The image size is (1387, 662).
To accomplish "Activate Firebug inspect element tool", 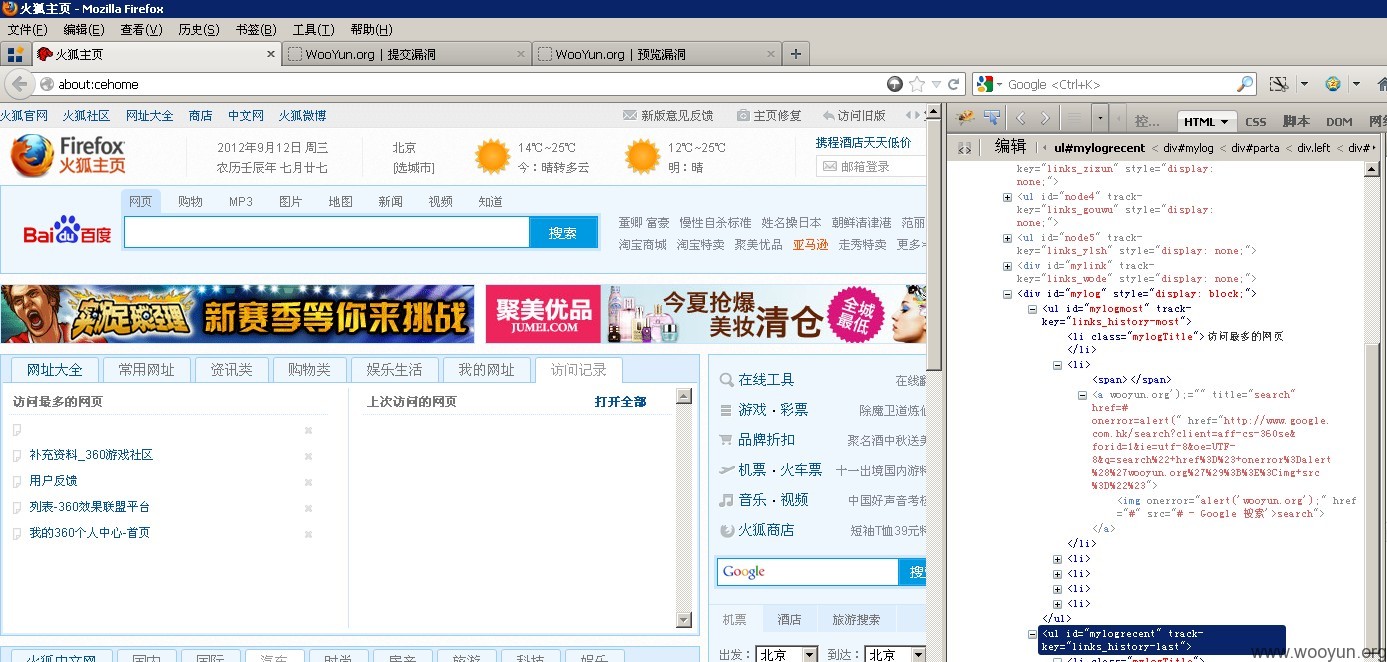I will [x=992, y=119].
